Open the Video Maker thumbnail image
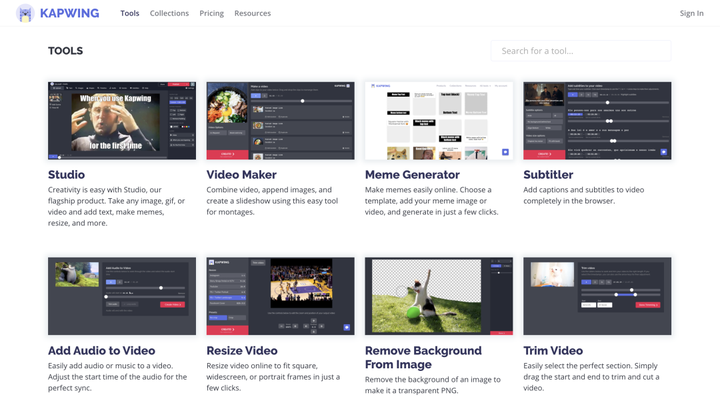The width and height of the screenshot is (720, 399). 280,121
